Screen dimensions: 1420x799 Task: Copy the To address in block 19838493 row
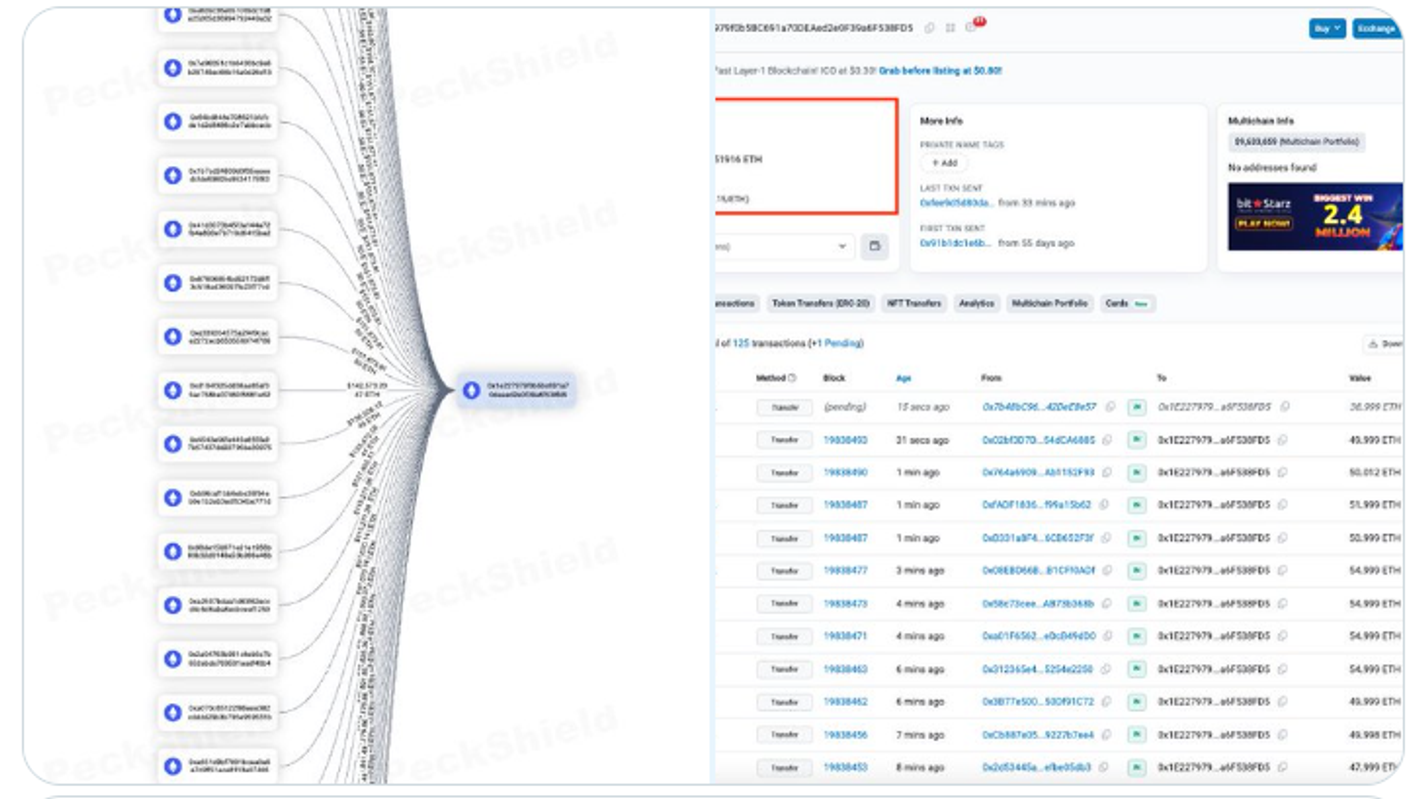(1283, 440)
